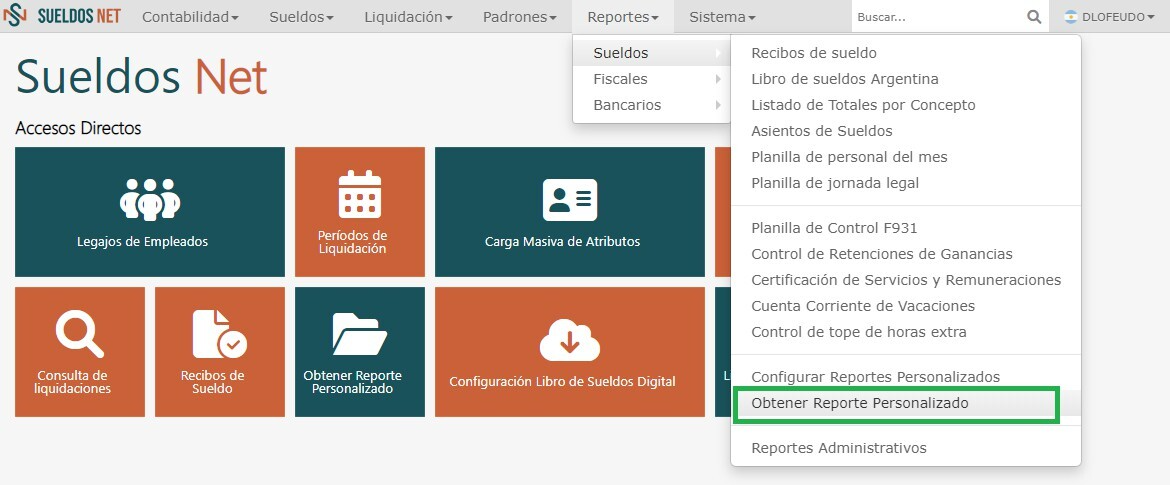Expand the Fiscales submenu
Viewport: 1170px width, 485px height.
click(651, 79)
